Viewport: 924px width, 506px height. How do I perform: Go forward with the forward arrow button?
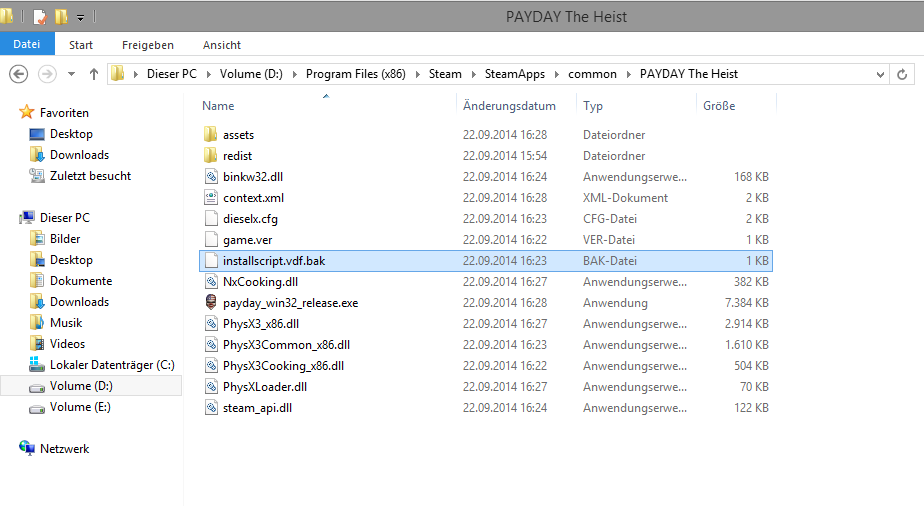47,74
